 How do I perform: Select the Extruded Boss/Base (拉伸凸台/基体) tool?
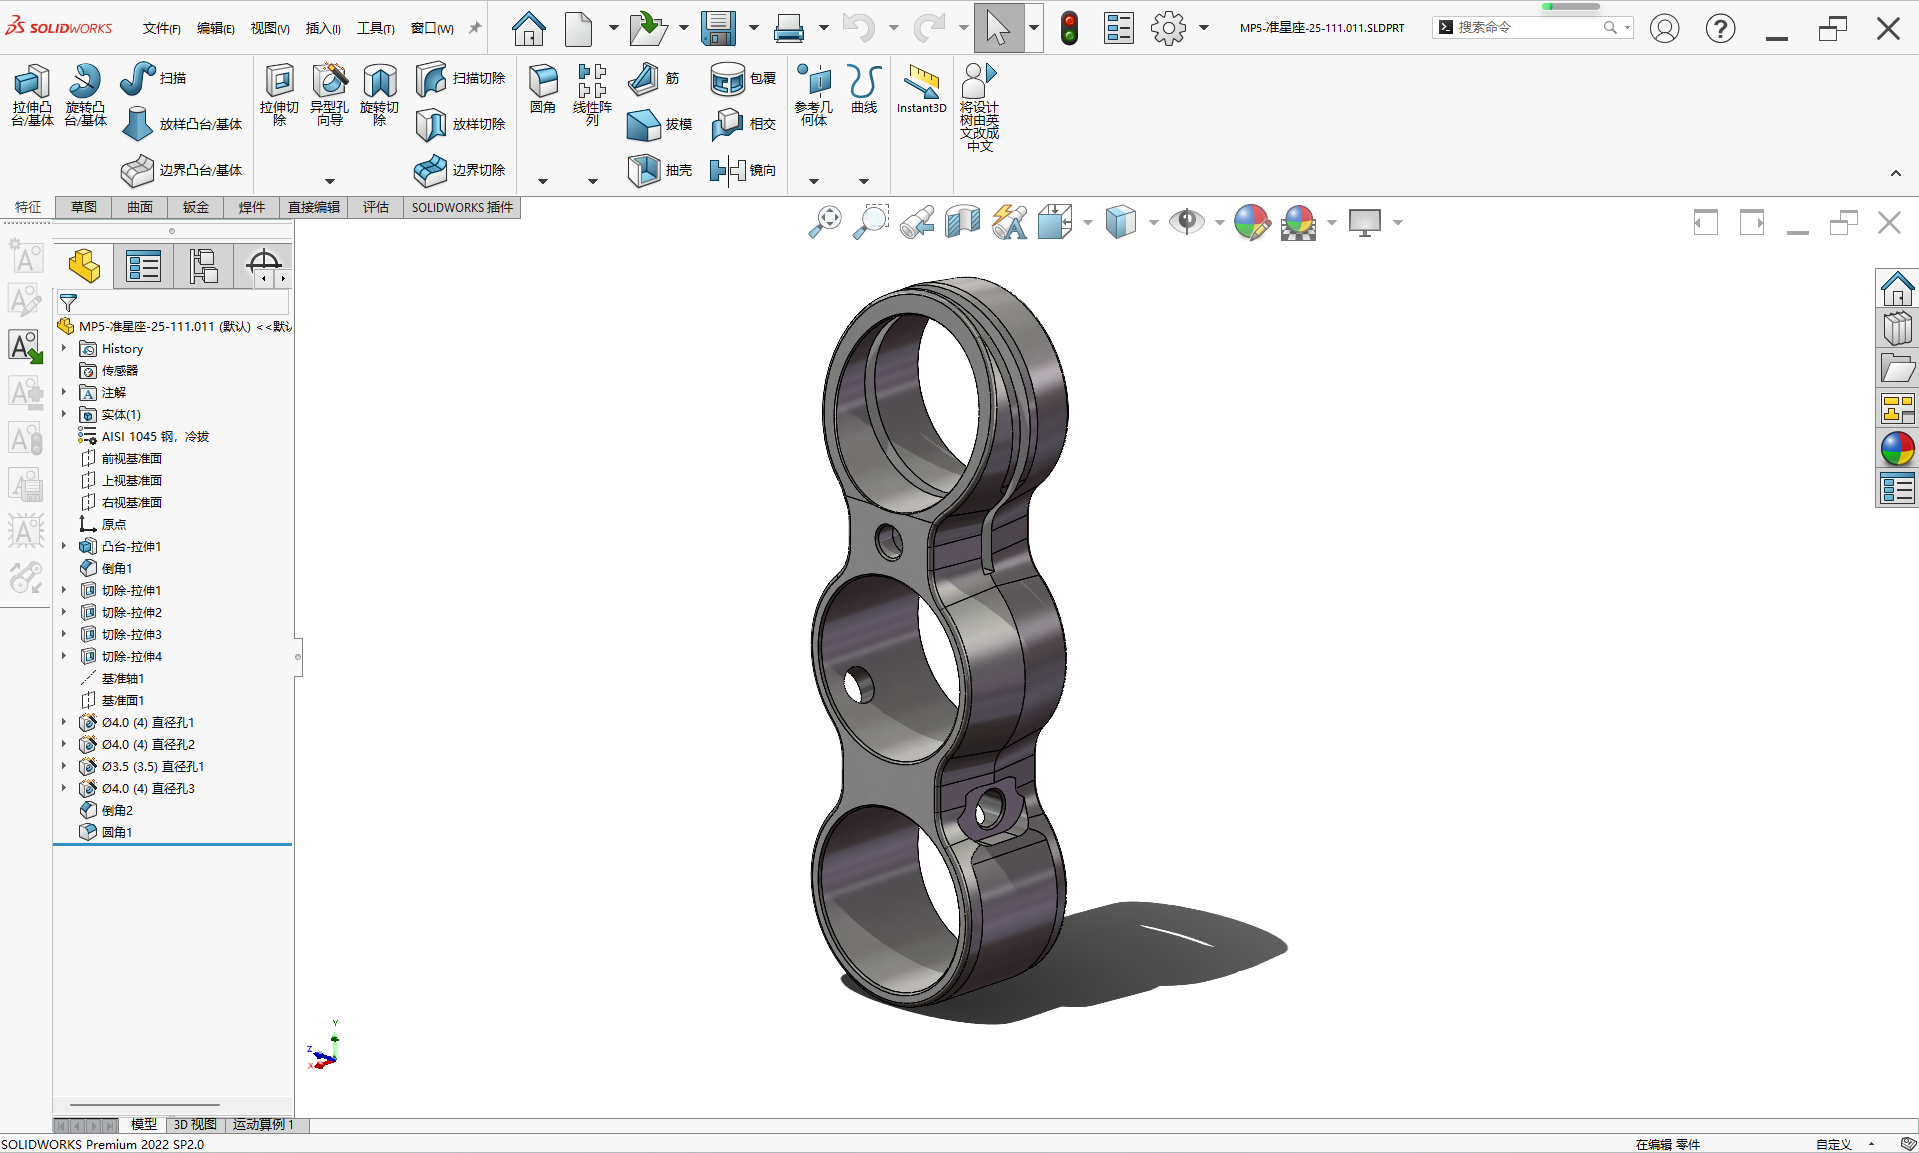tap(32, 95)
